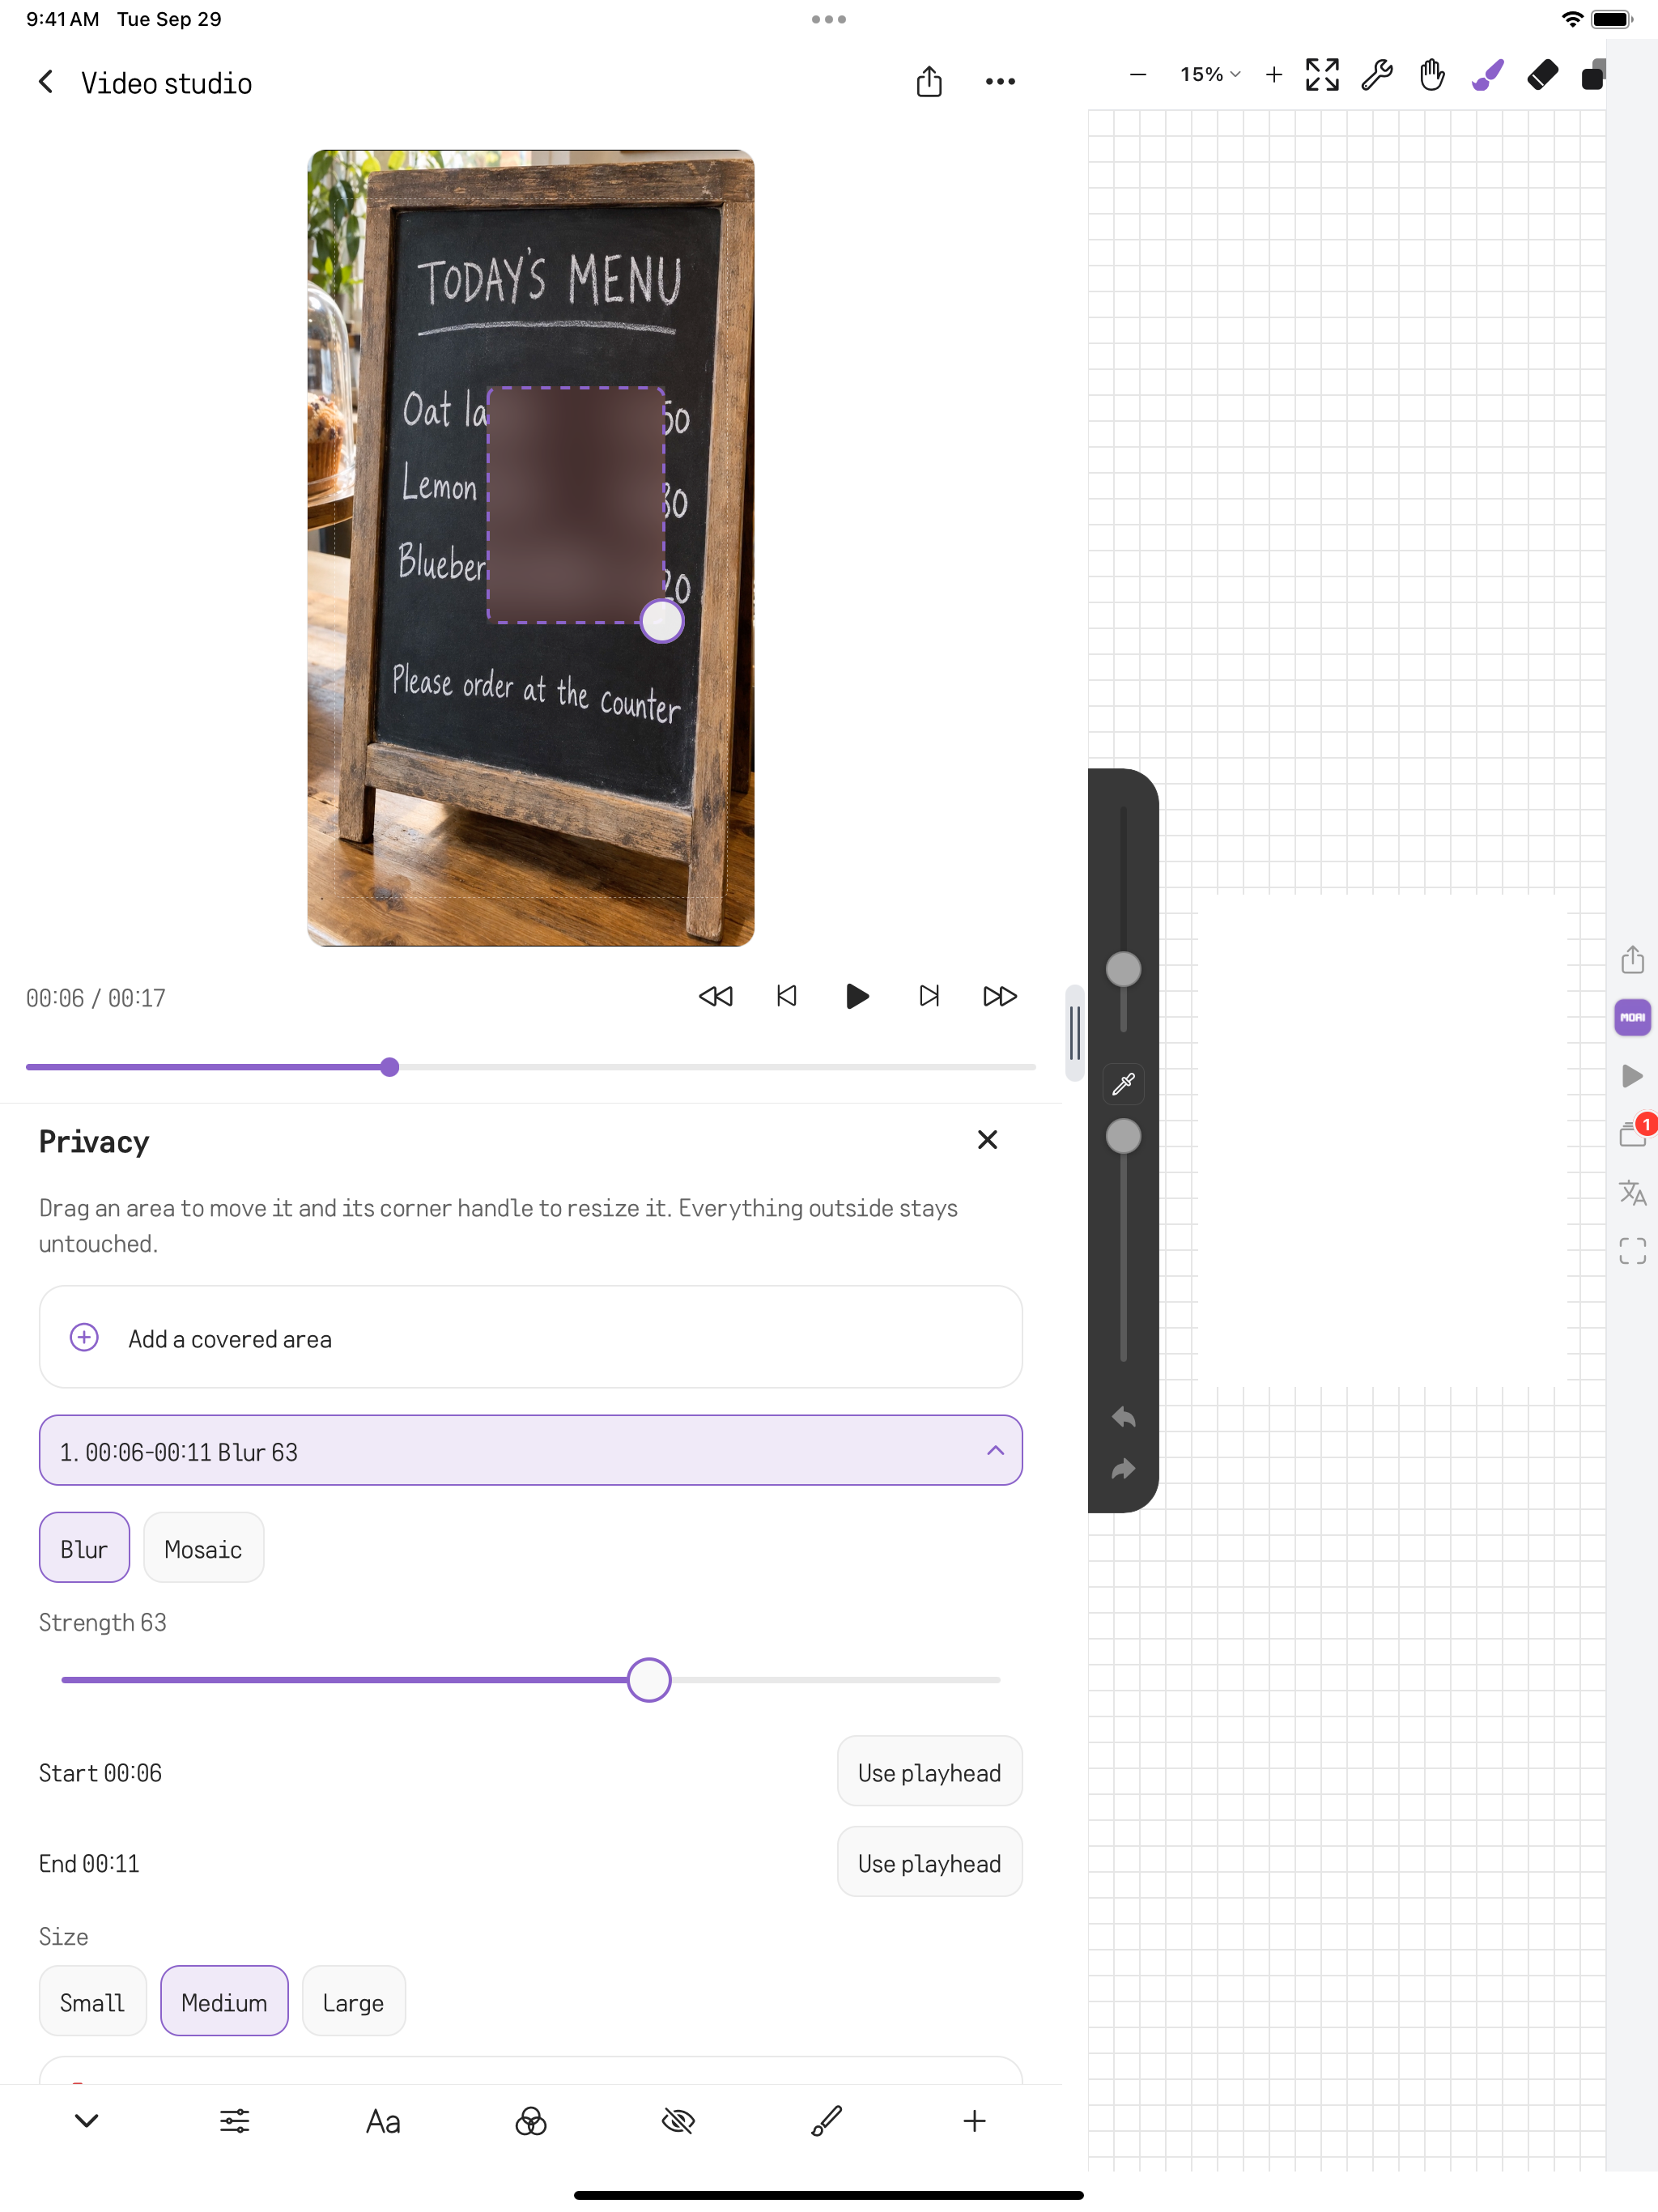1658x2212 pixels.
Task: Tap the battery status icon
Action: pyautogui.click(x=1611, y=19)
